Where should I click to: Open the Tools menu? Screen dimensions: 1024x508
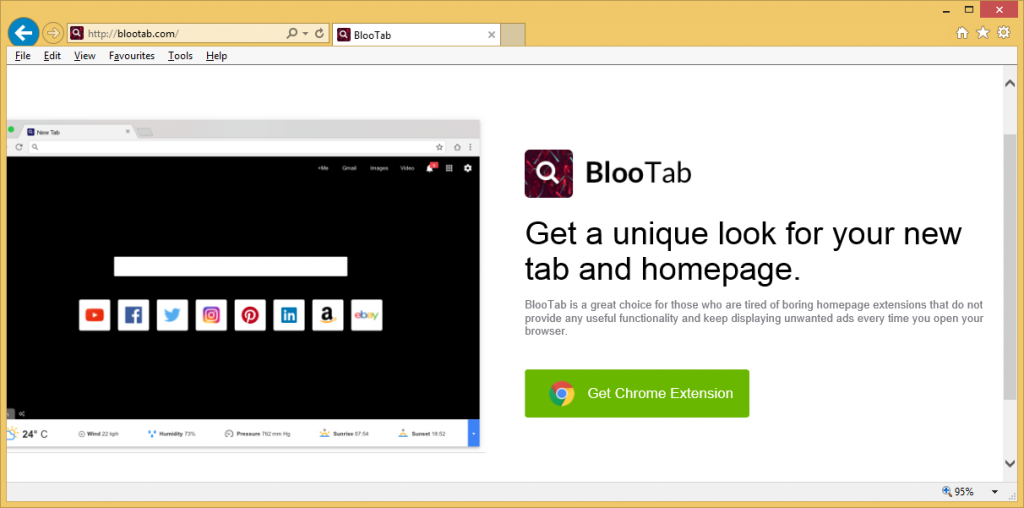tap(180, 56)
